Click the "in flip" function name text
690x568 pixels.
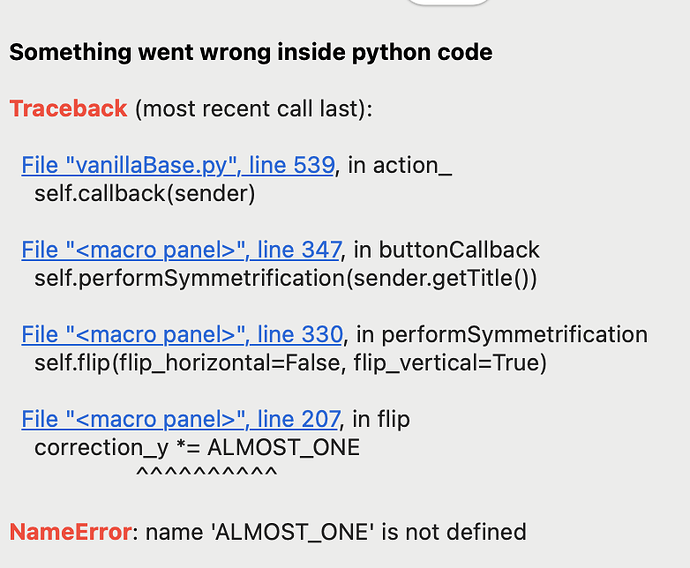(x=380, y=419)
